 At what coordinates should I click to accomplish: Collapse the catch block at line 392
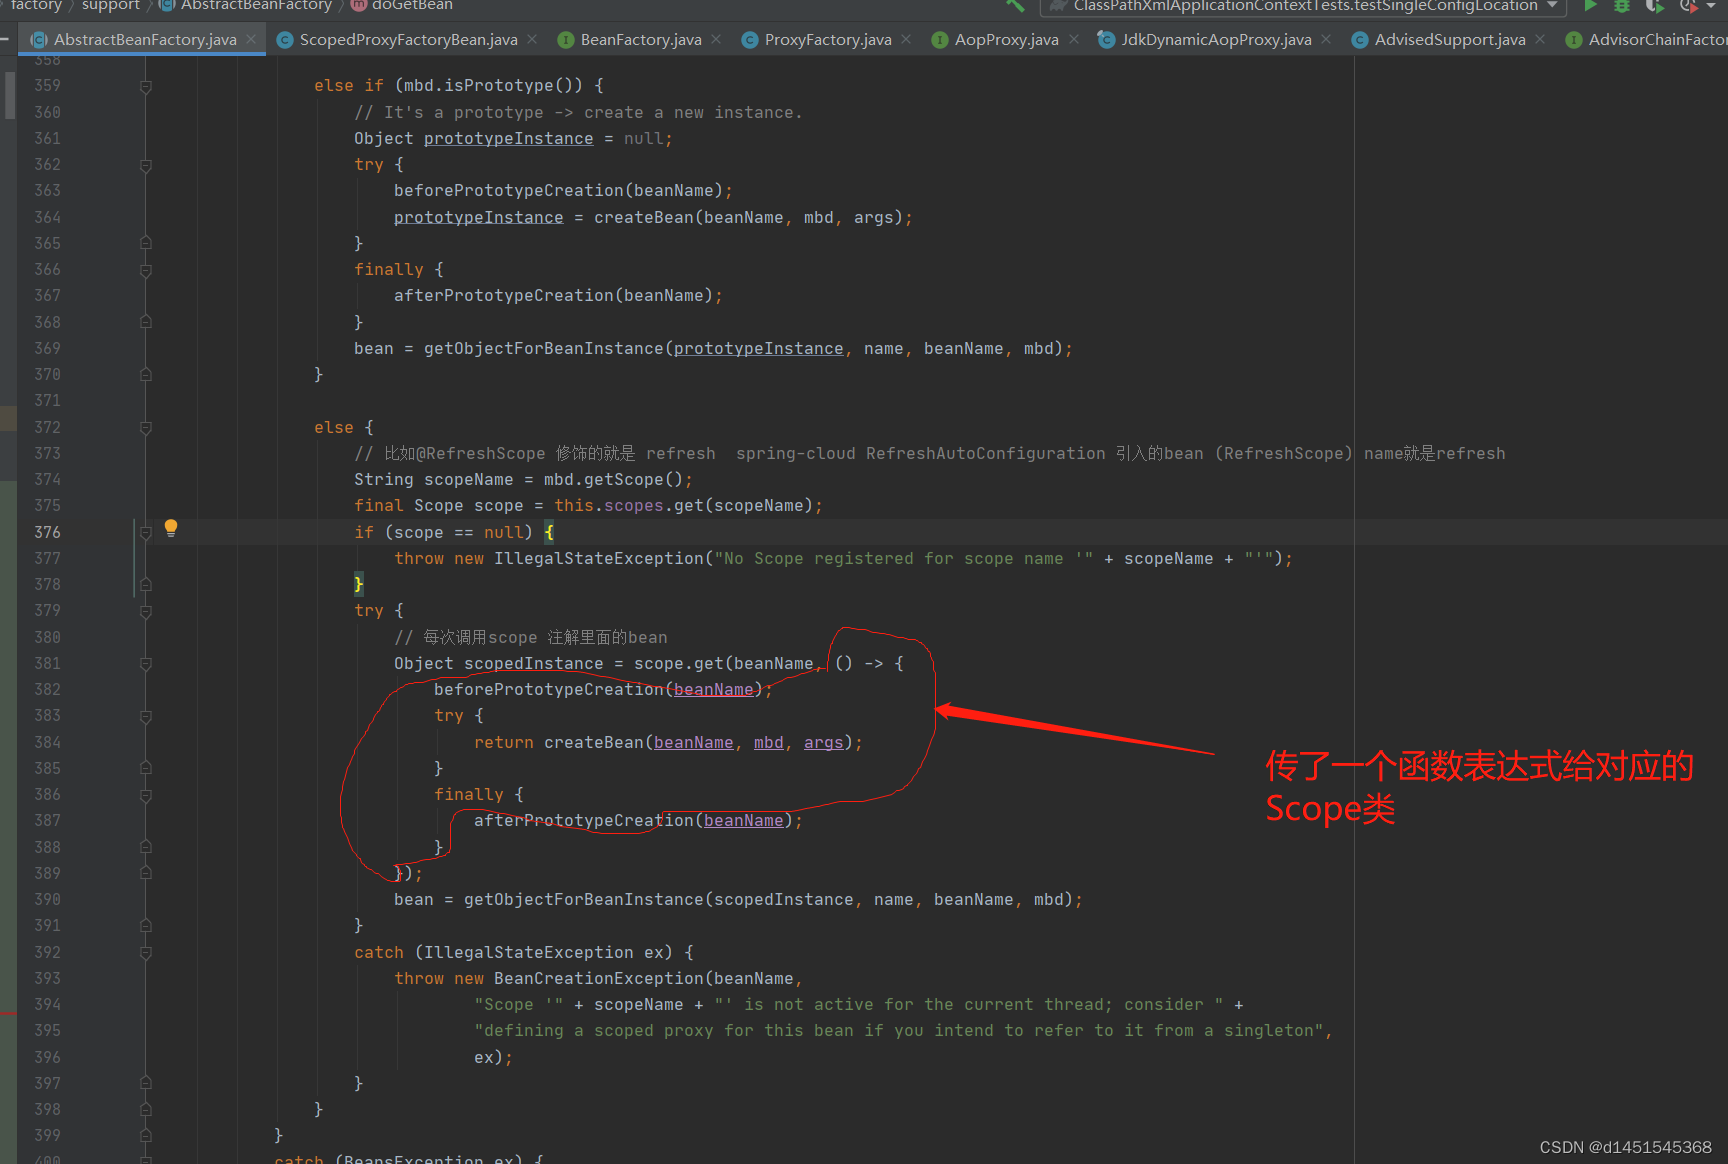coord(146,953)
